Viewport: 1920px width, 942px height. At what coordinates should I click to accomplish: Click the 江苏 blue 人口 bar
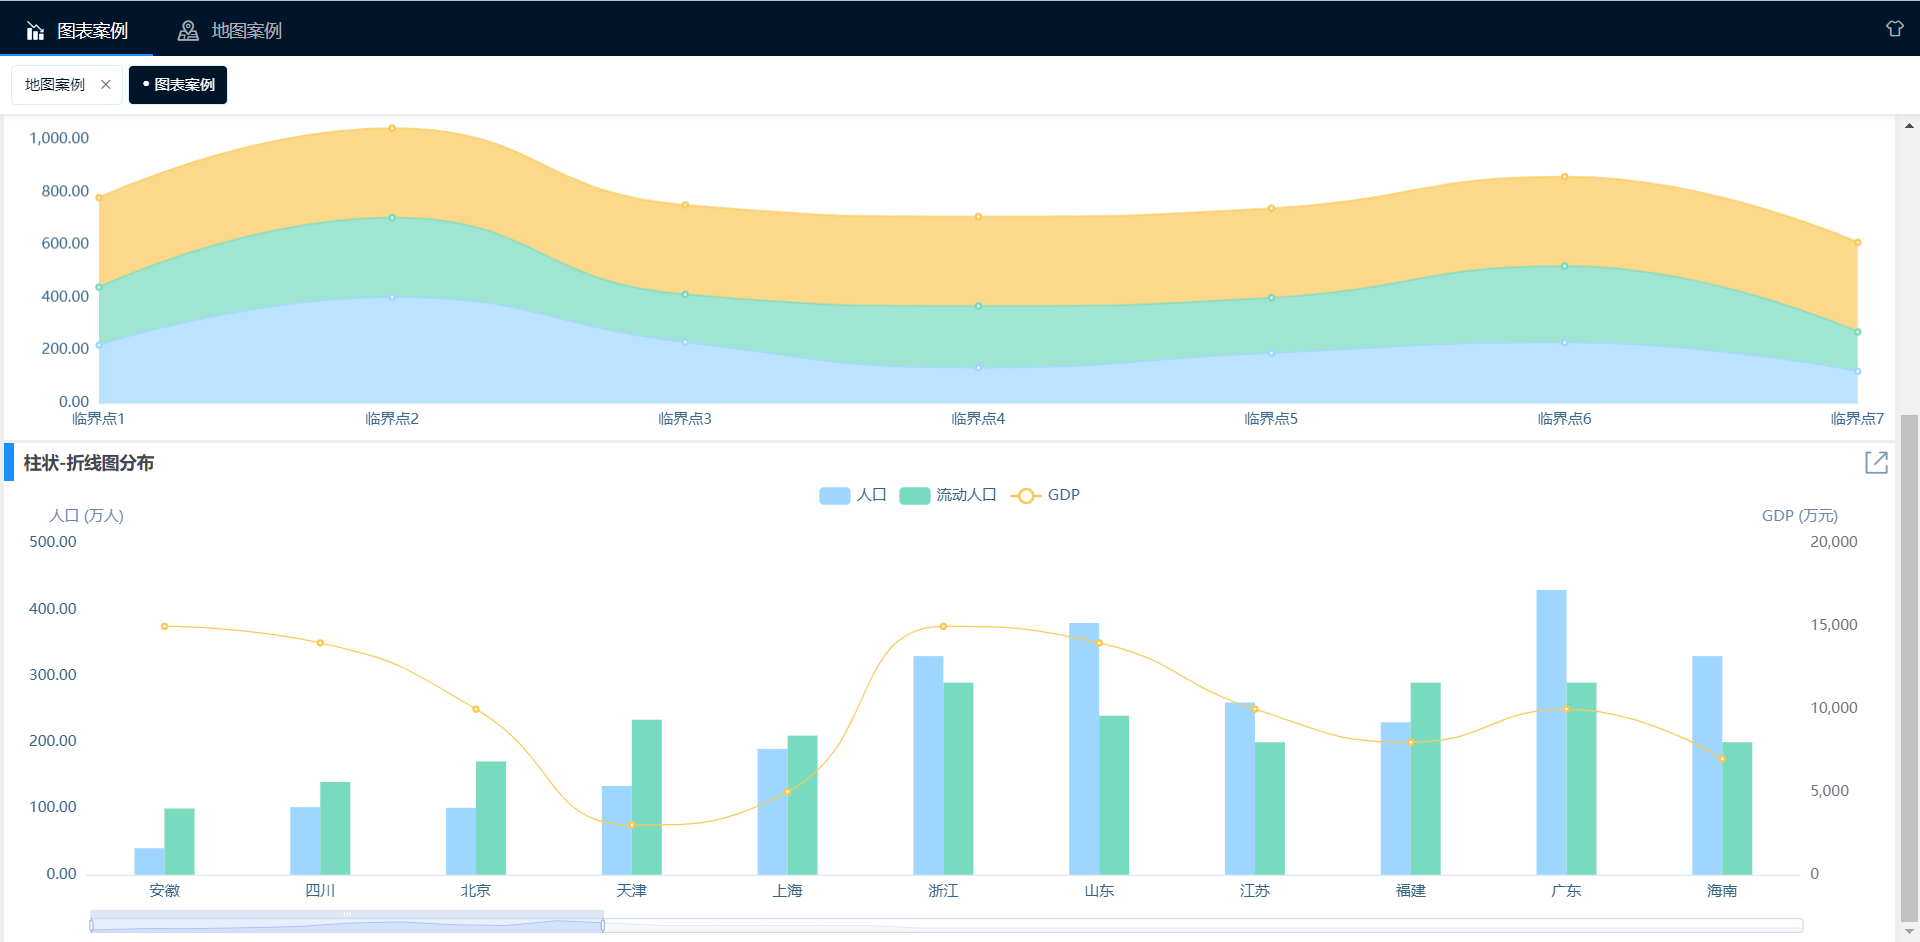click(x=1240, y=788)
